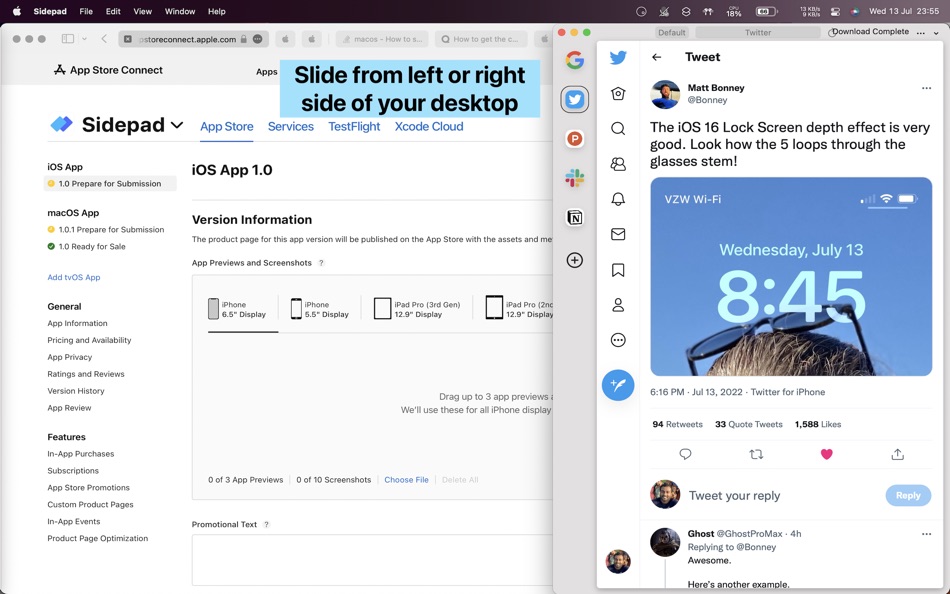950x594 pixels.
Task: Open the Edit menu
Action: tap(113, 11)
